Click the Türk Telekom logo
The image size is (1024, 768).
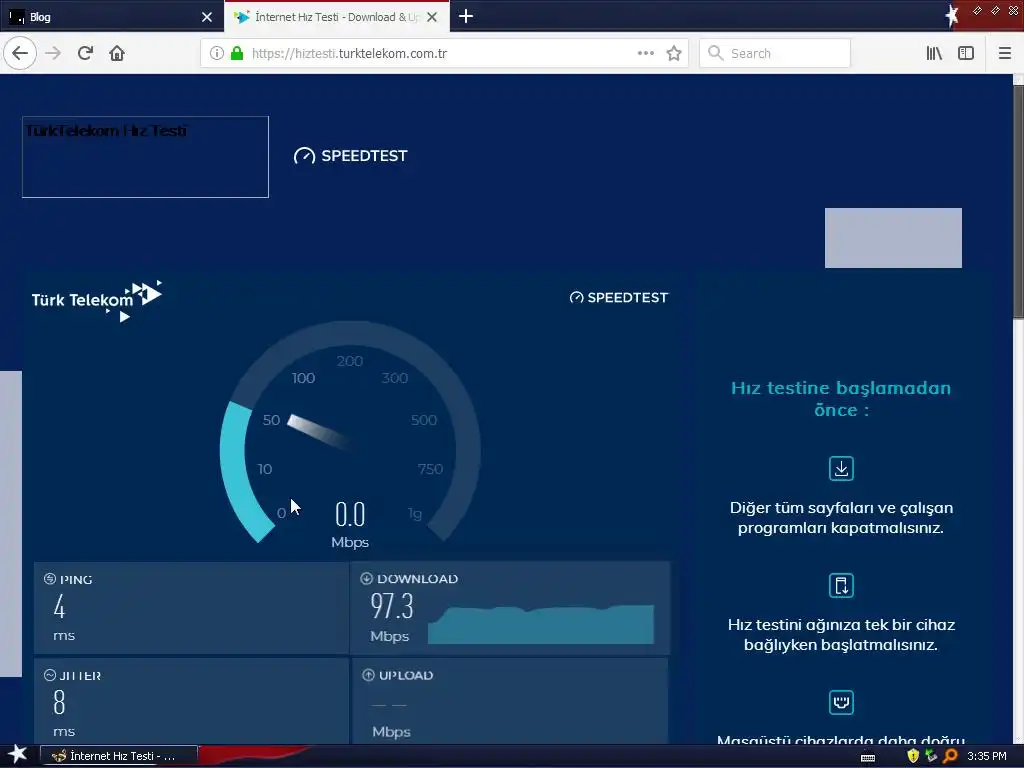click(97, 300)
